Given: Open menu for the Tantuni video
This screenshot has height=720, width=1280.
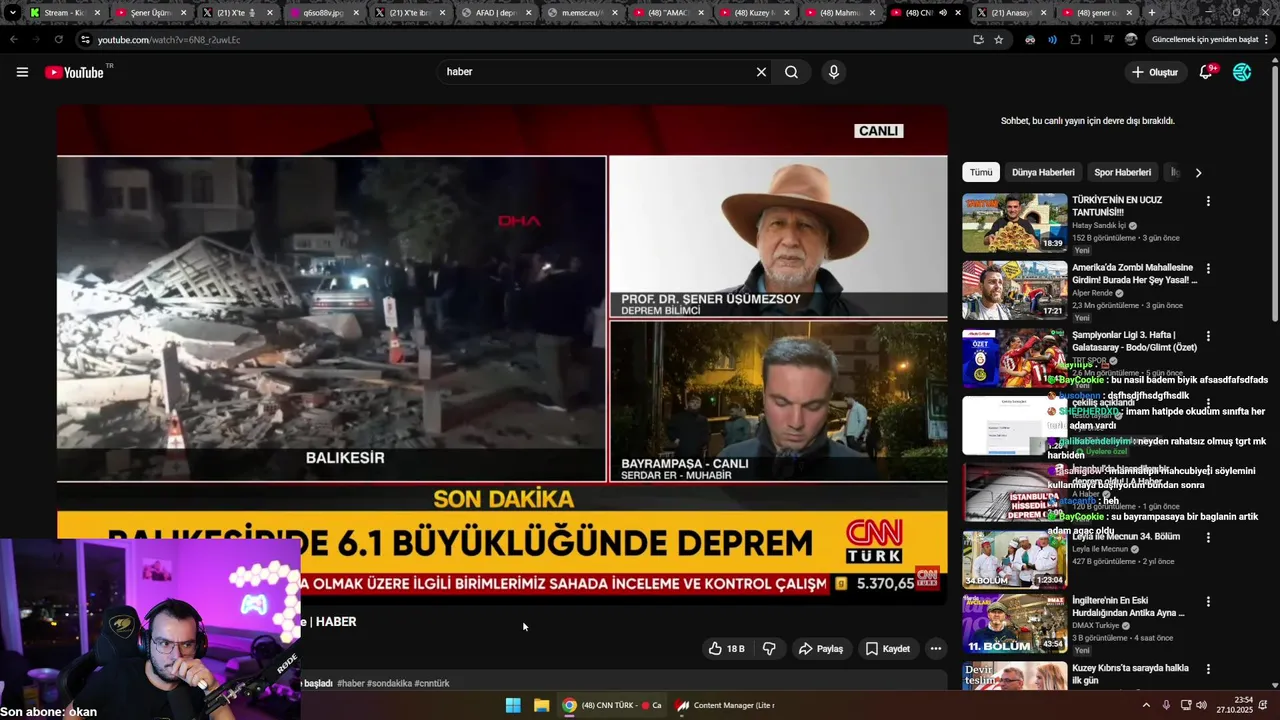Looking at the screenshot, I should pyautogui.click(x=1208, y=201).
